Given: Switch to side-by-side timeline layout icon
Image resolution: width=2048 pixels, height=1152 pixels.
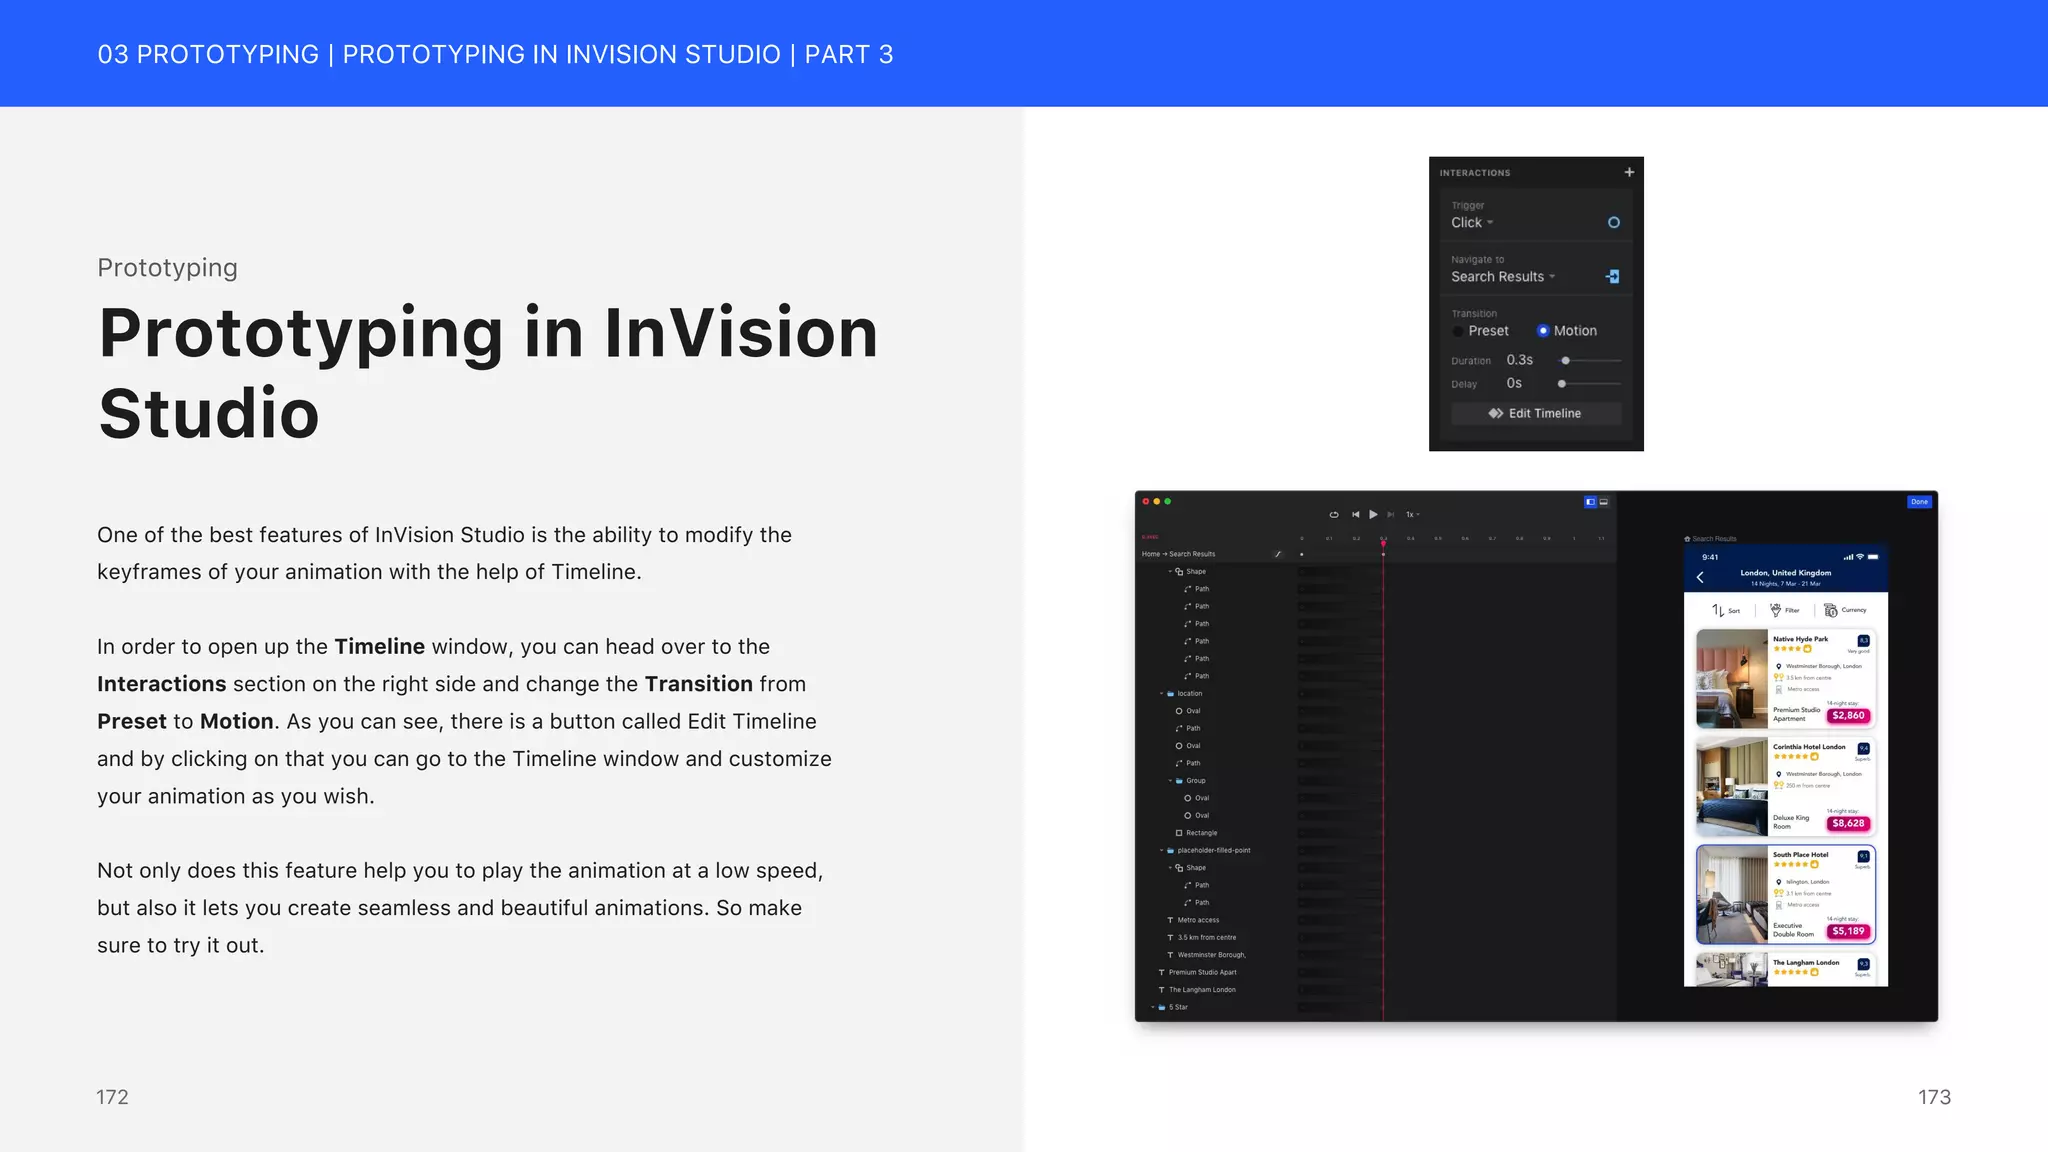Looking at the screenshot, I should [1590, 502].
